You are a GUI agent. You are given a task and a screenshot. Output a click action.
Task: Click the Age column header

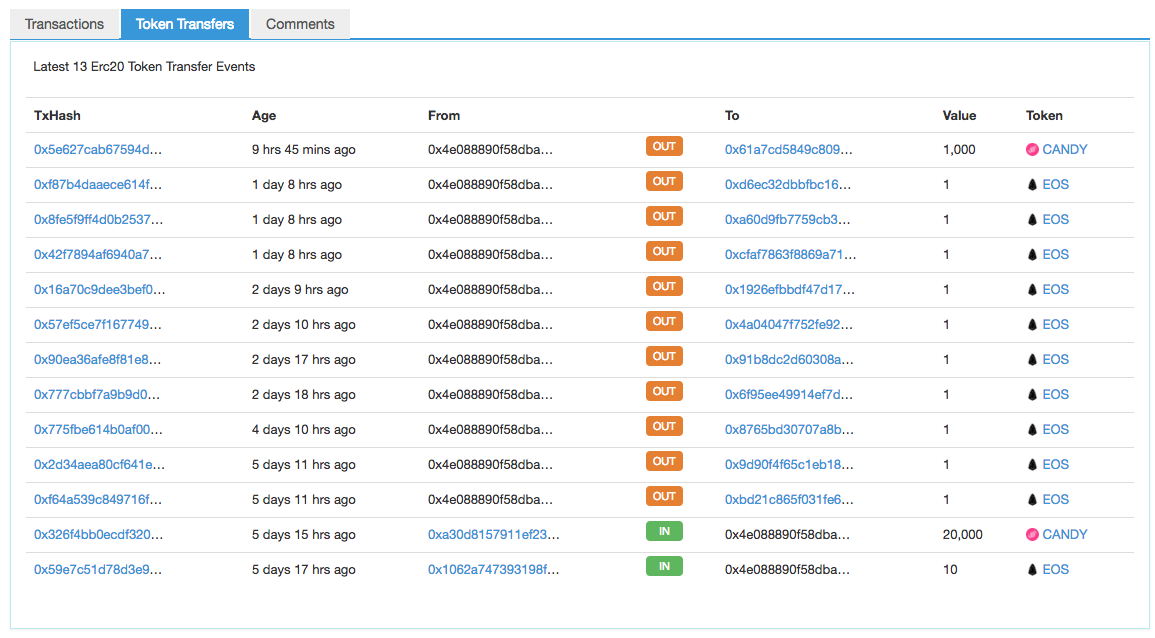click(264, 116)
